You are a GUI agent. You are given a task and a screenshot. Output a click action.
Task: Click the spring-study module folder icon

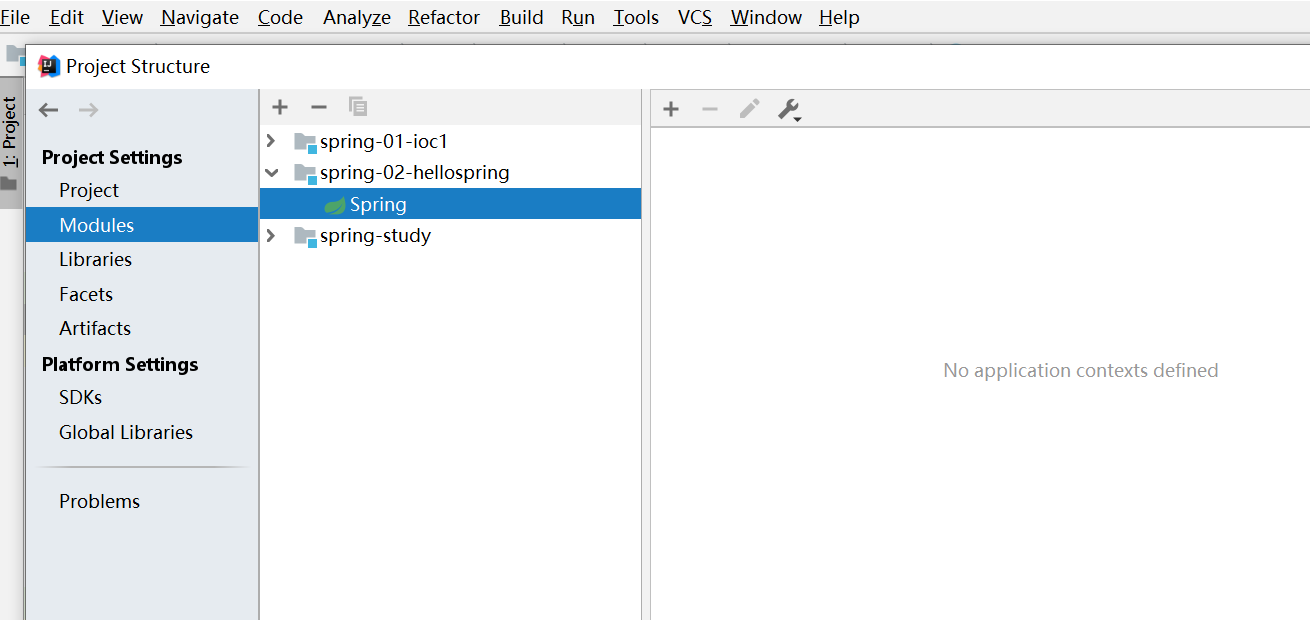pos(305,236)
